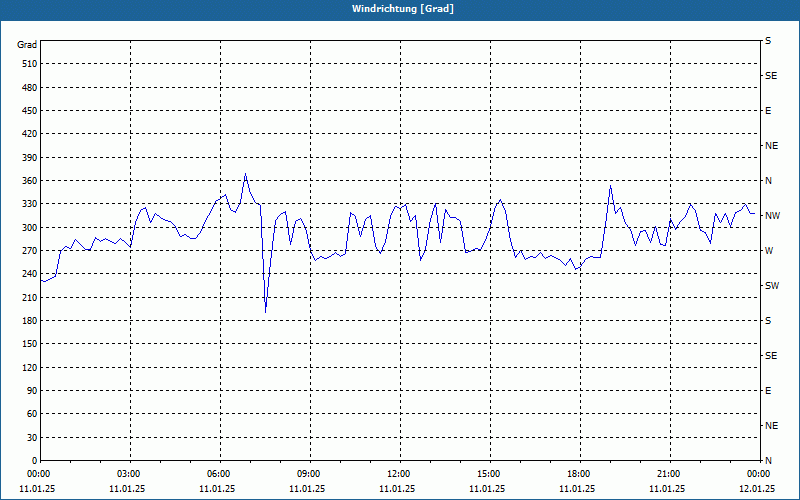Select the 11.01.25 date under 03:00
The height and width of the screenshot is (500, 800).
[127, 489]
